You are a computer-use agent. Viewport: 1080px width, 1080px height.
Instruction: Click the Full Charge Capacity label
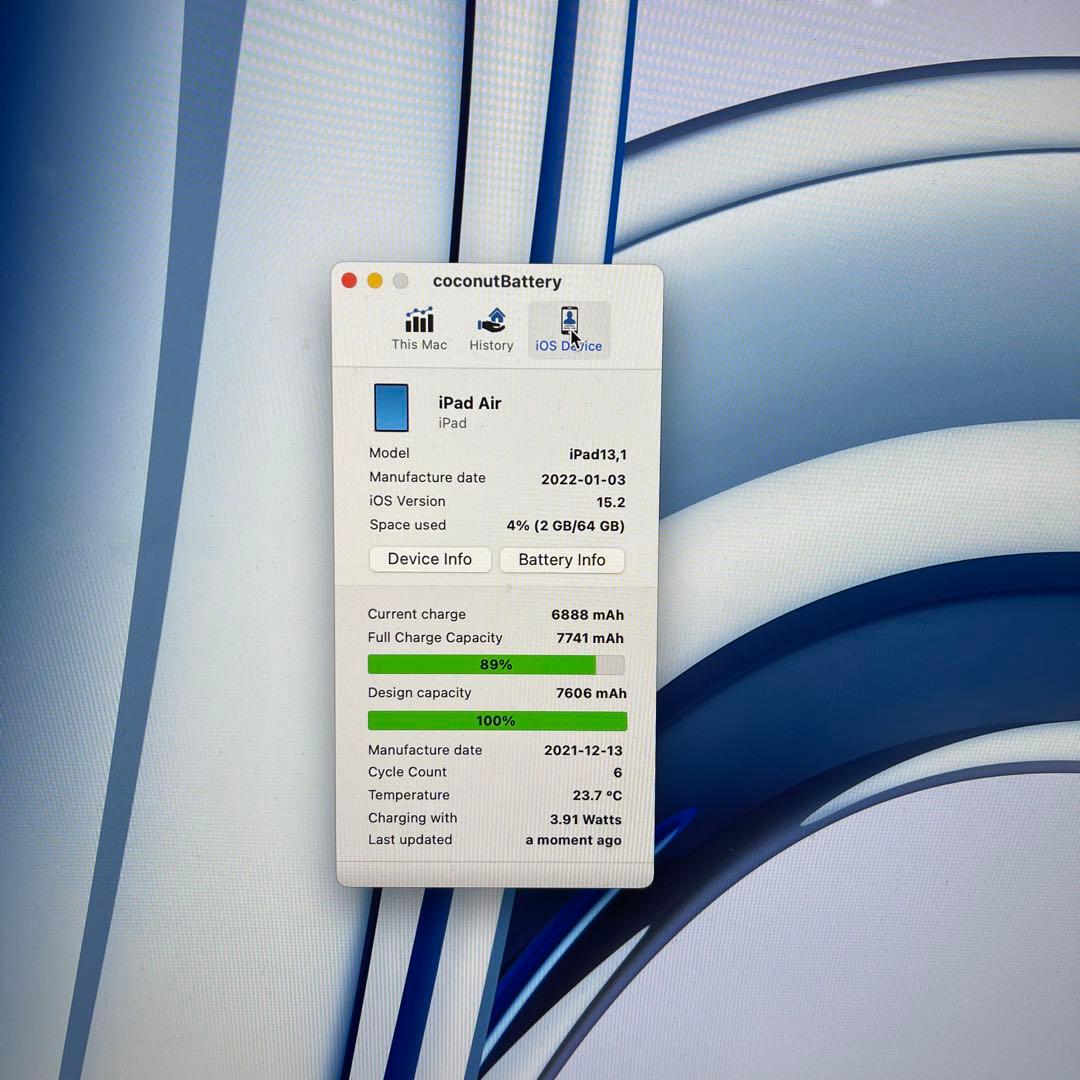click(x=435, y=638)
